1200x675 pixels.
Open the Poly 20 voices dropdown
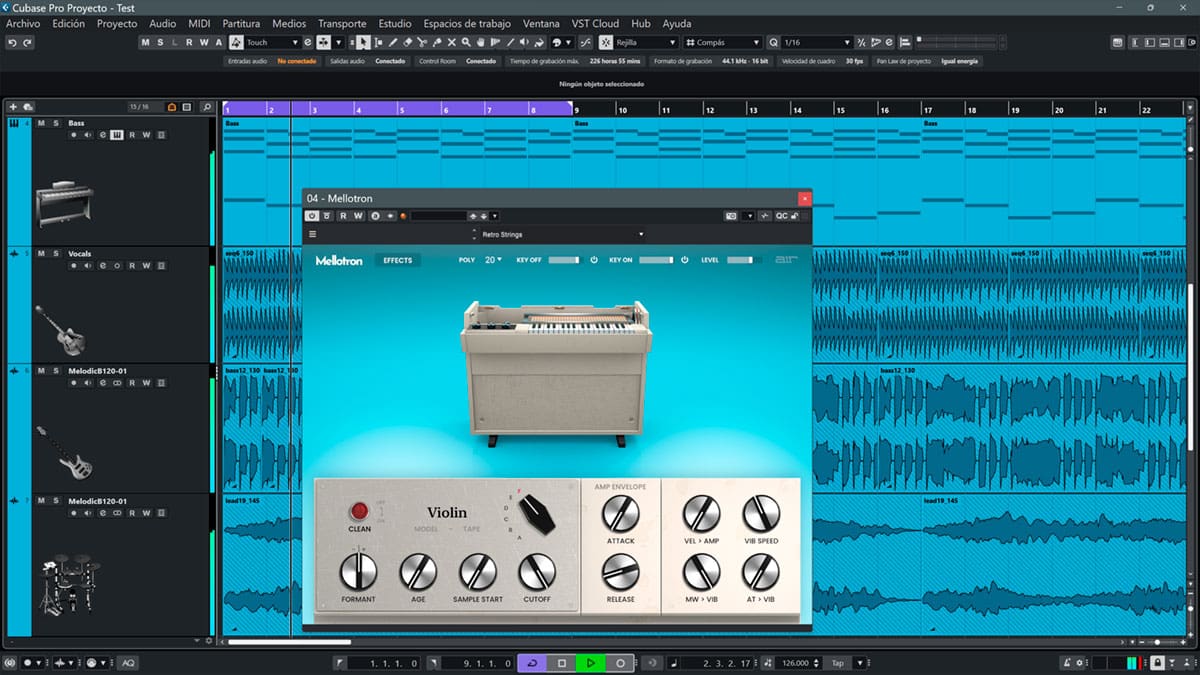[493, 260]
